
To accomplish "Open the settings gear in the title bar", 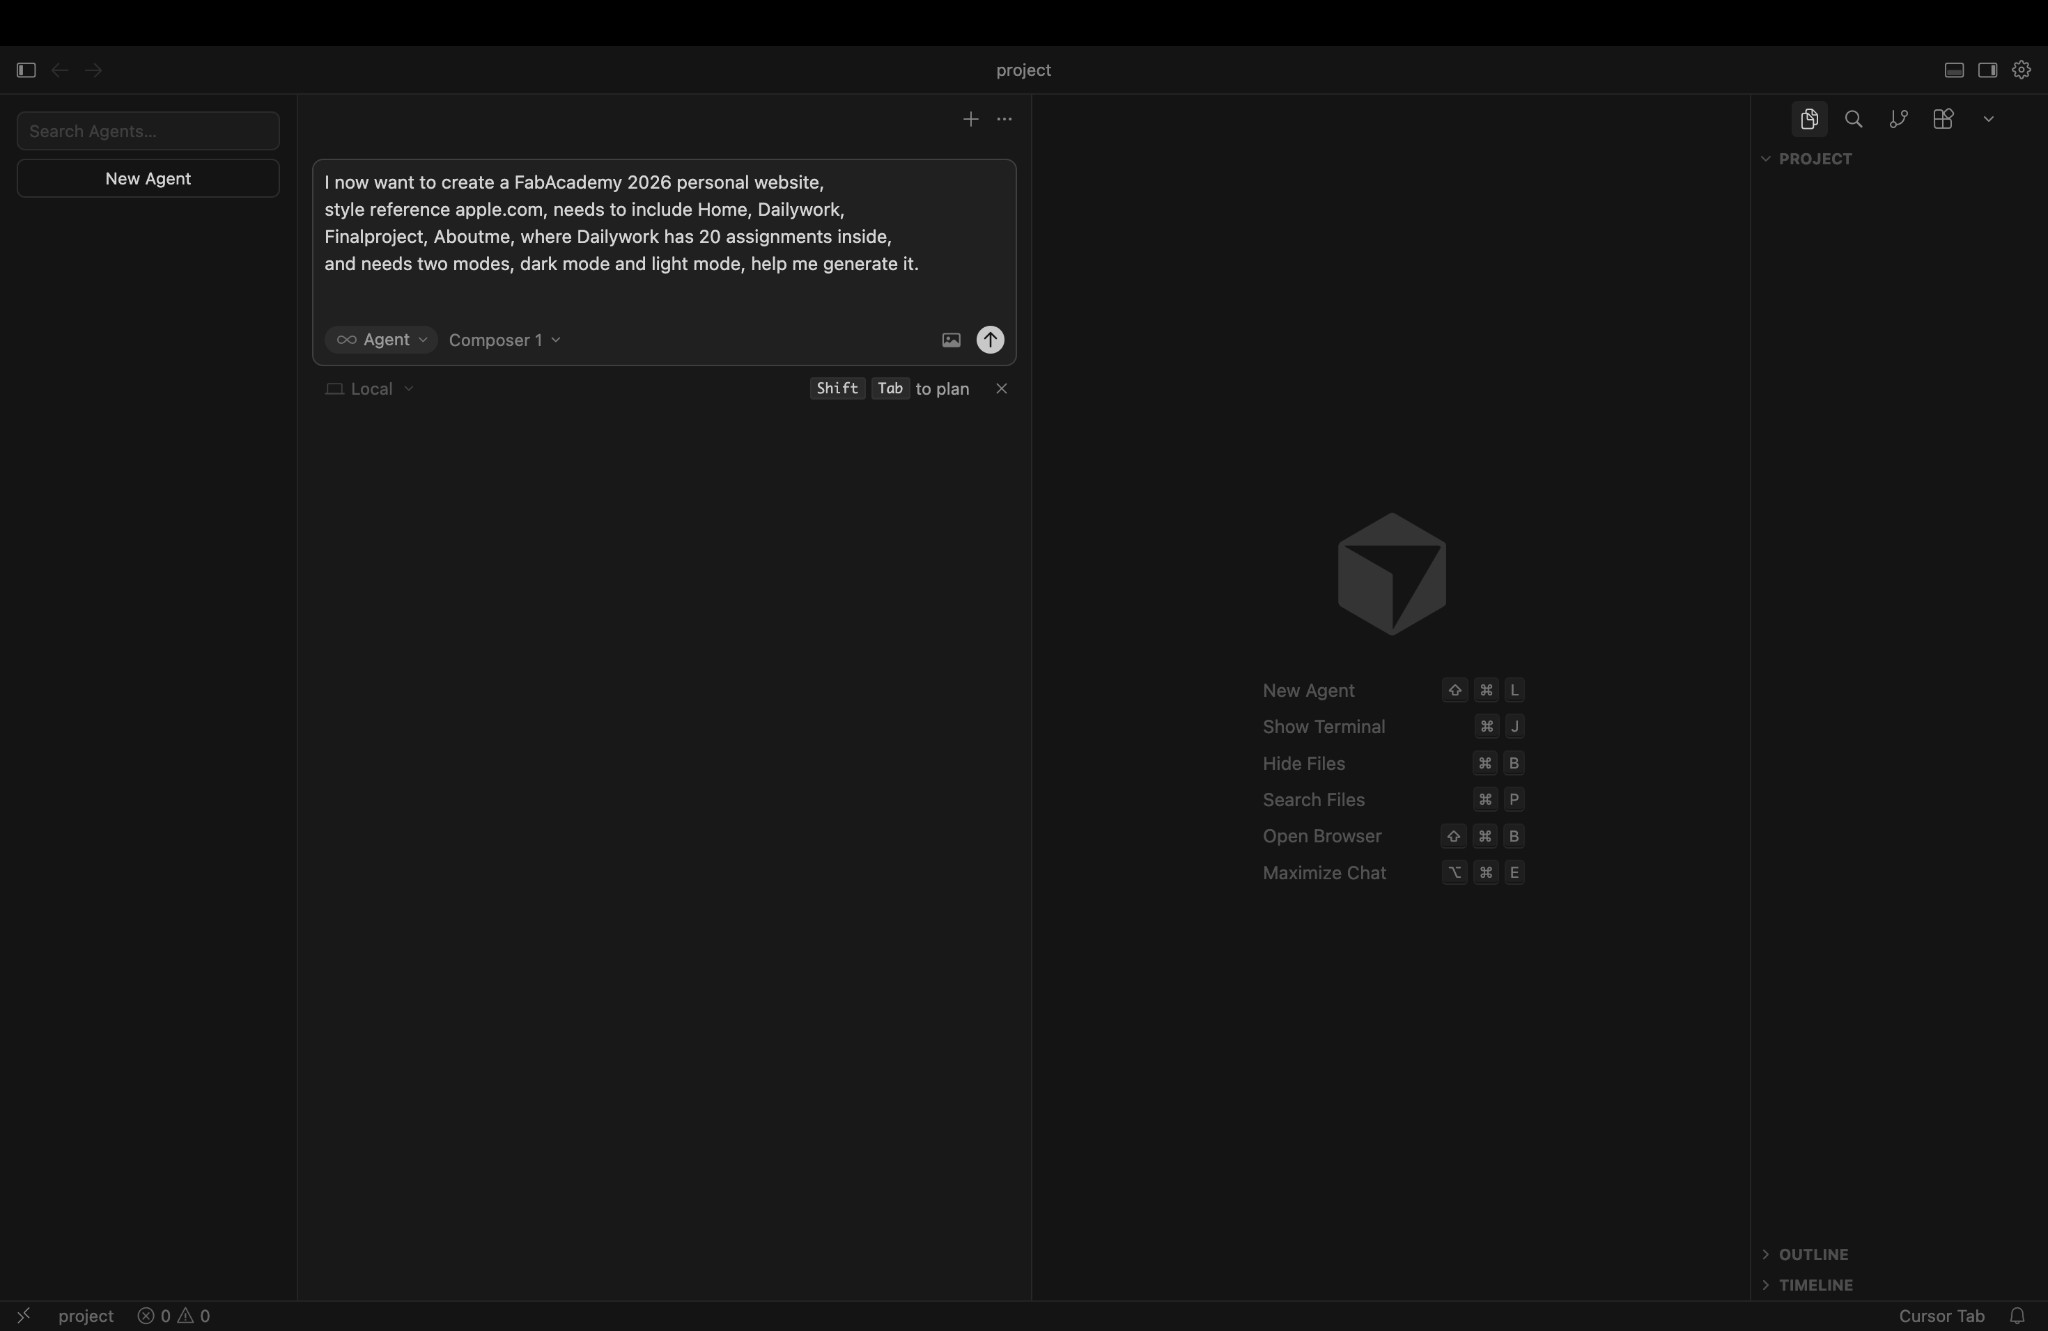I will click(x=2021, y=70).
